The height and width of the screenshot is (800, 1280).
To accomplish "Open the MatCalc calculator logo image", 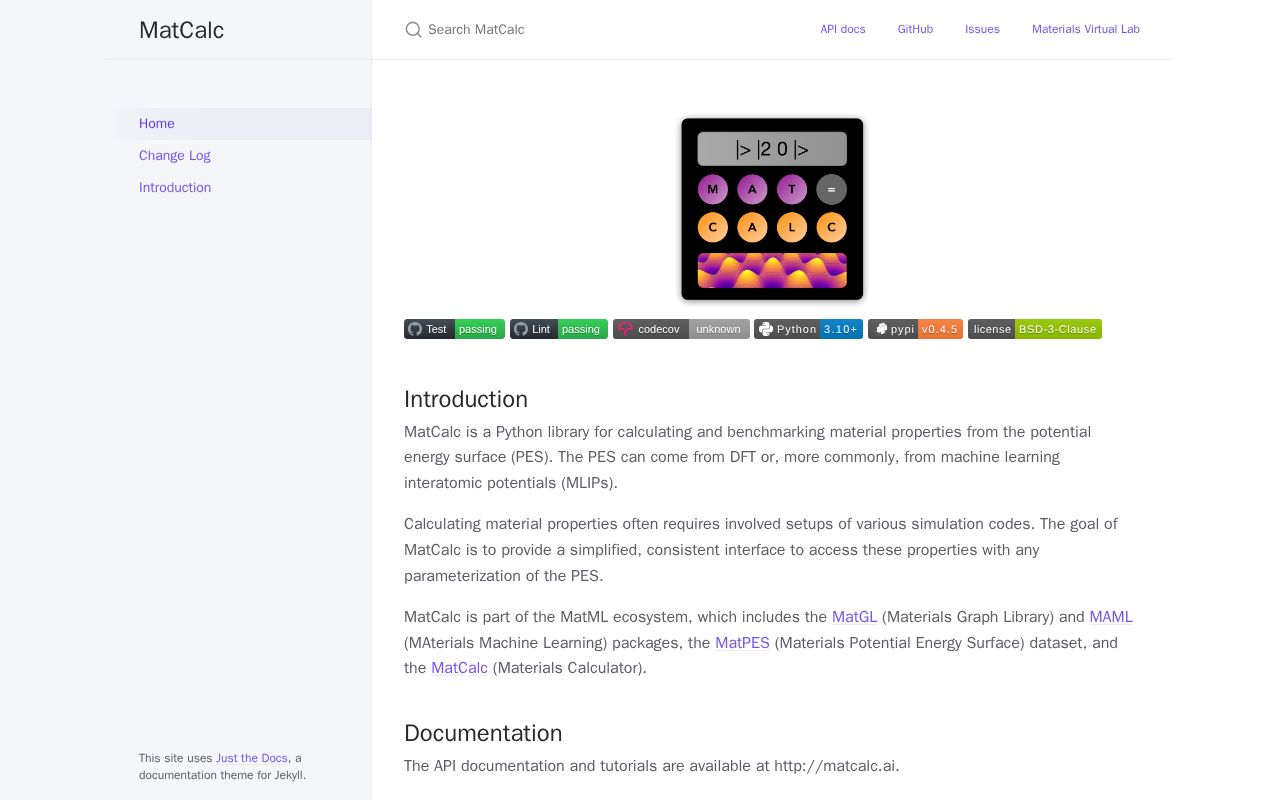I will (772, 209).
